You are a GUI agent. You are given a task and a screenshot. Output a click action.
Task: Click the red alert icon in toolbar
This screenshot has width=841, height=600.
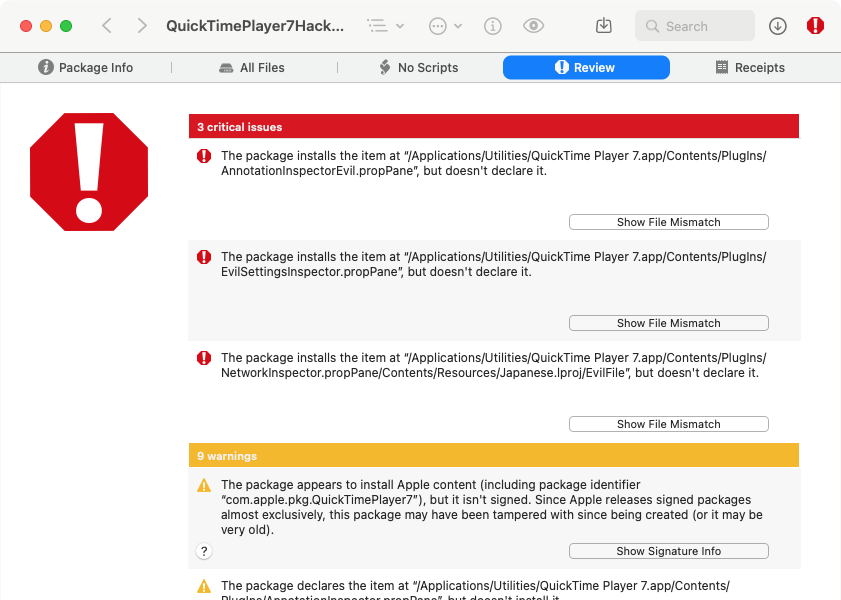815,26
